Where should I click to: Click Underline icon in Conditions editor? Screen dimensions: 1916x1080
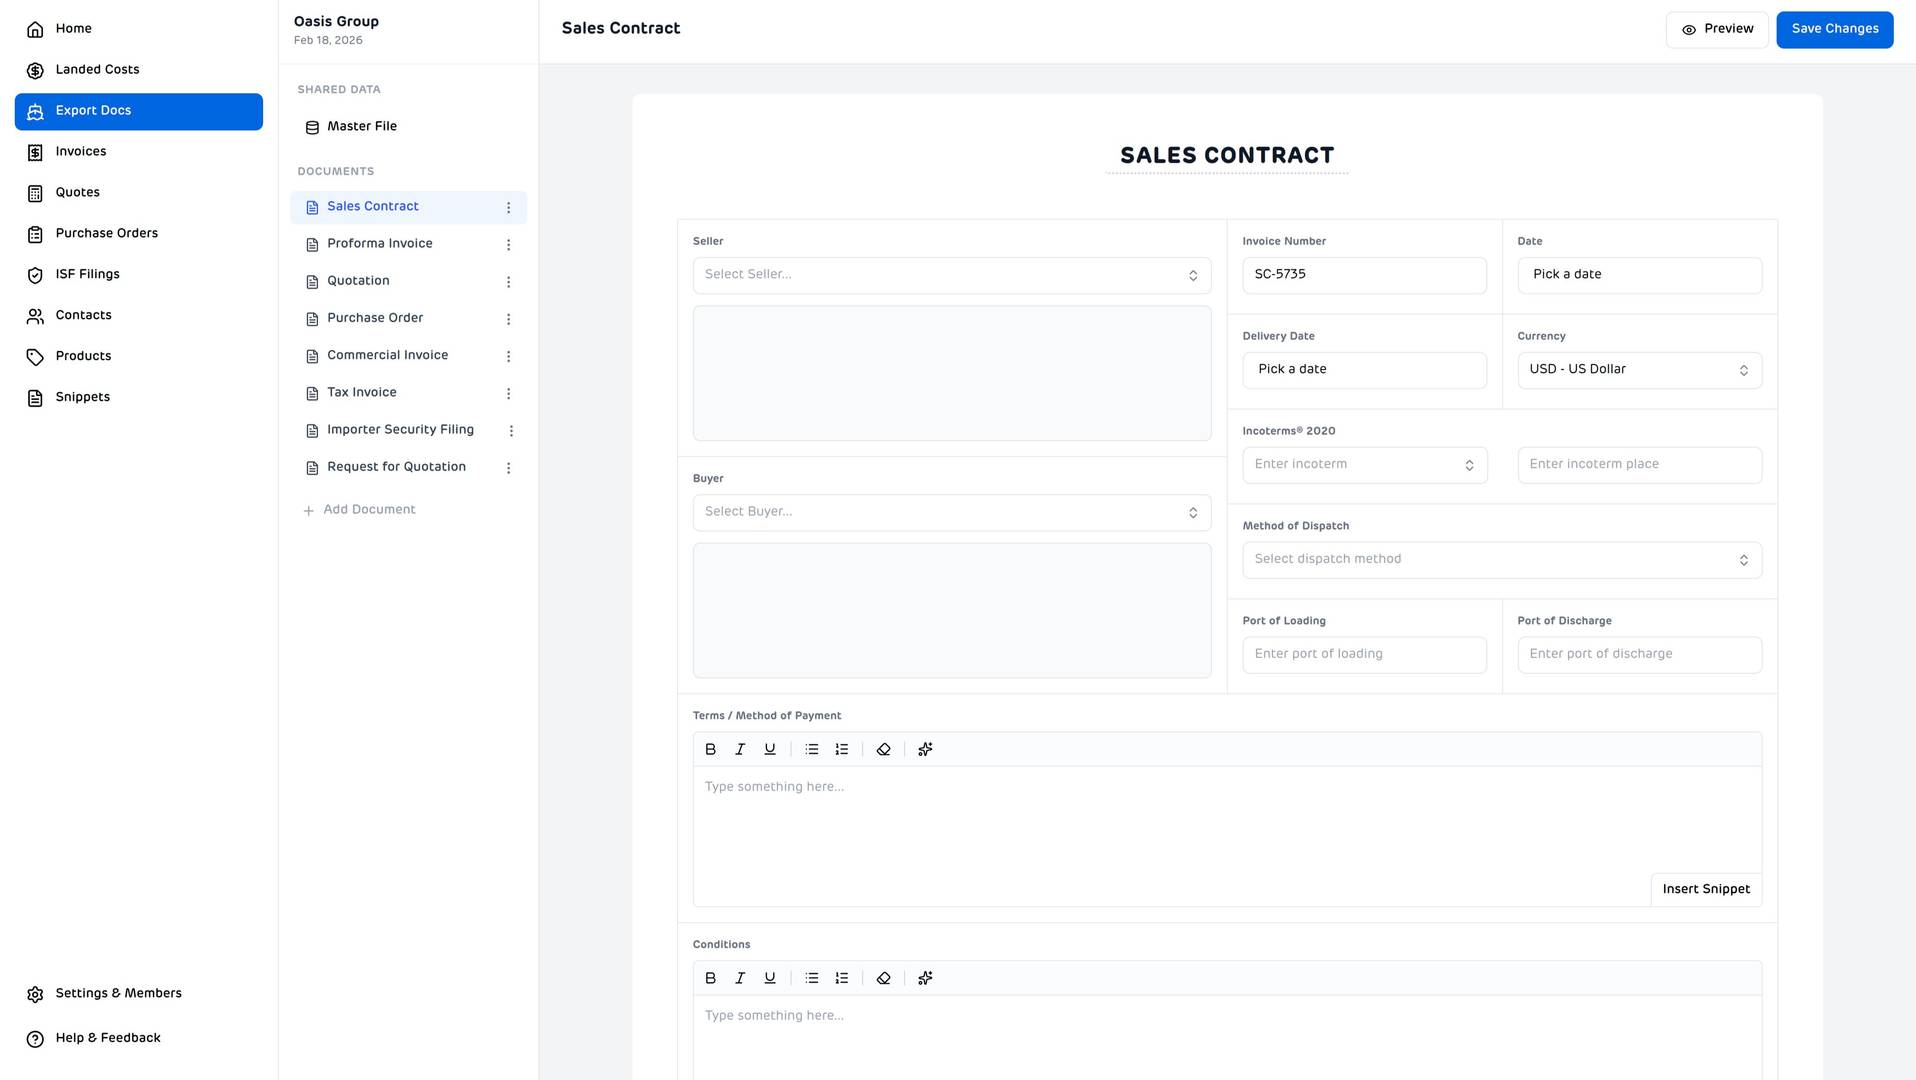(x=769, y=978)
